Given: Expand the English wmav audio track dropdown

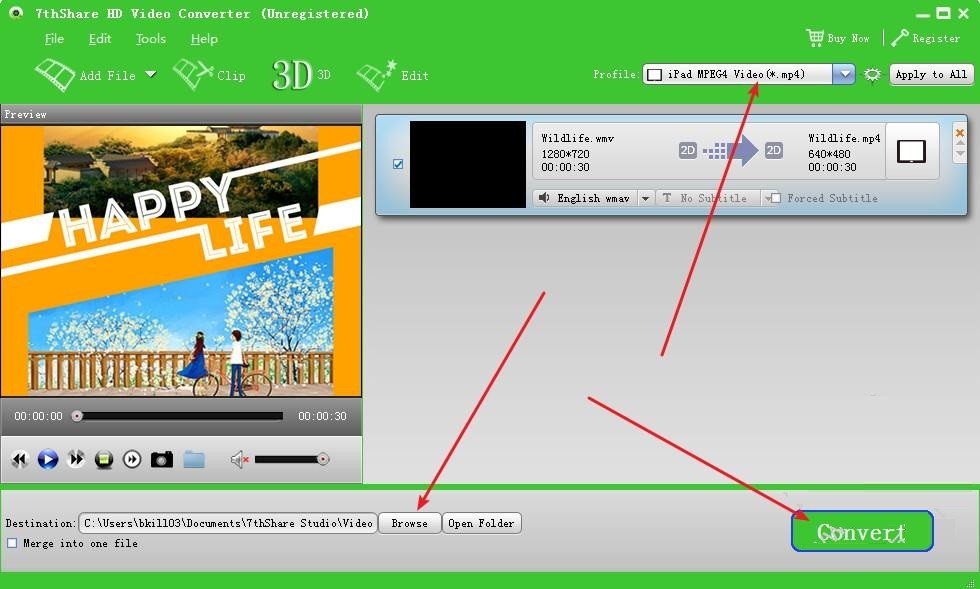Looking at the screenshot, I should 645,198.
